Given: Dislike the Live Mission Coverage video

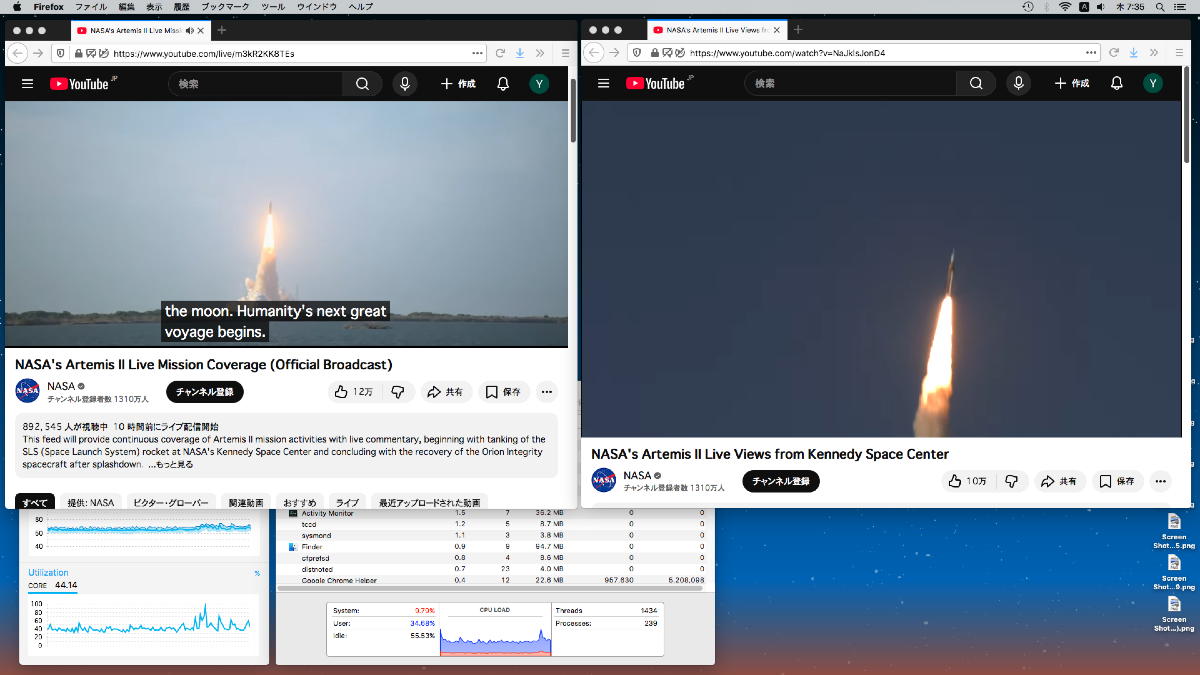Looking at the screenshot, I should [397, 392].
